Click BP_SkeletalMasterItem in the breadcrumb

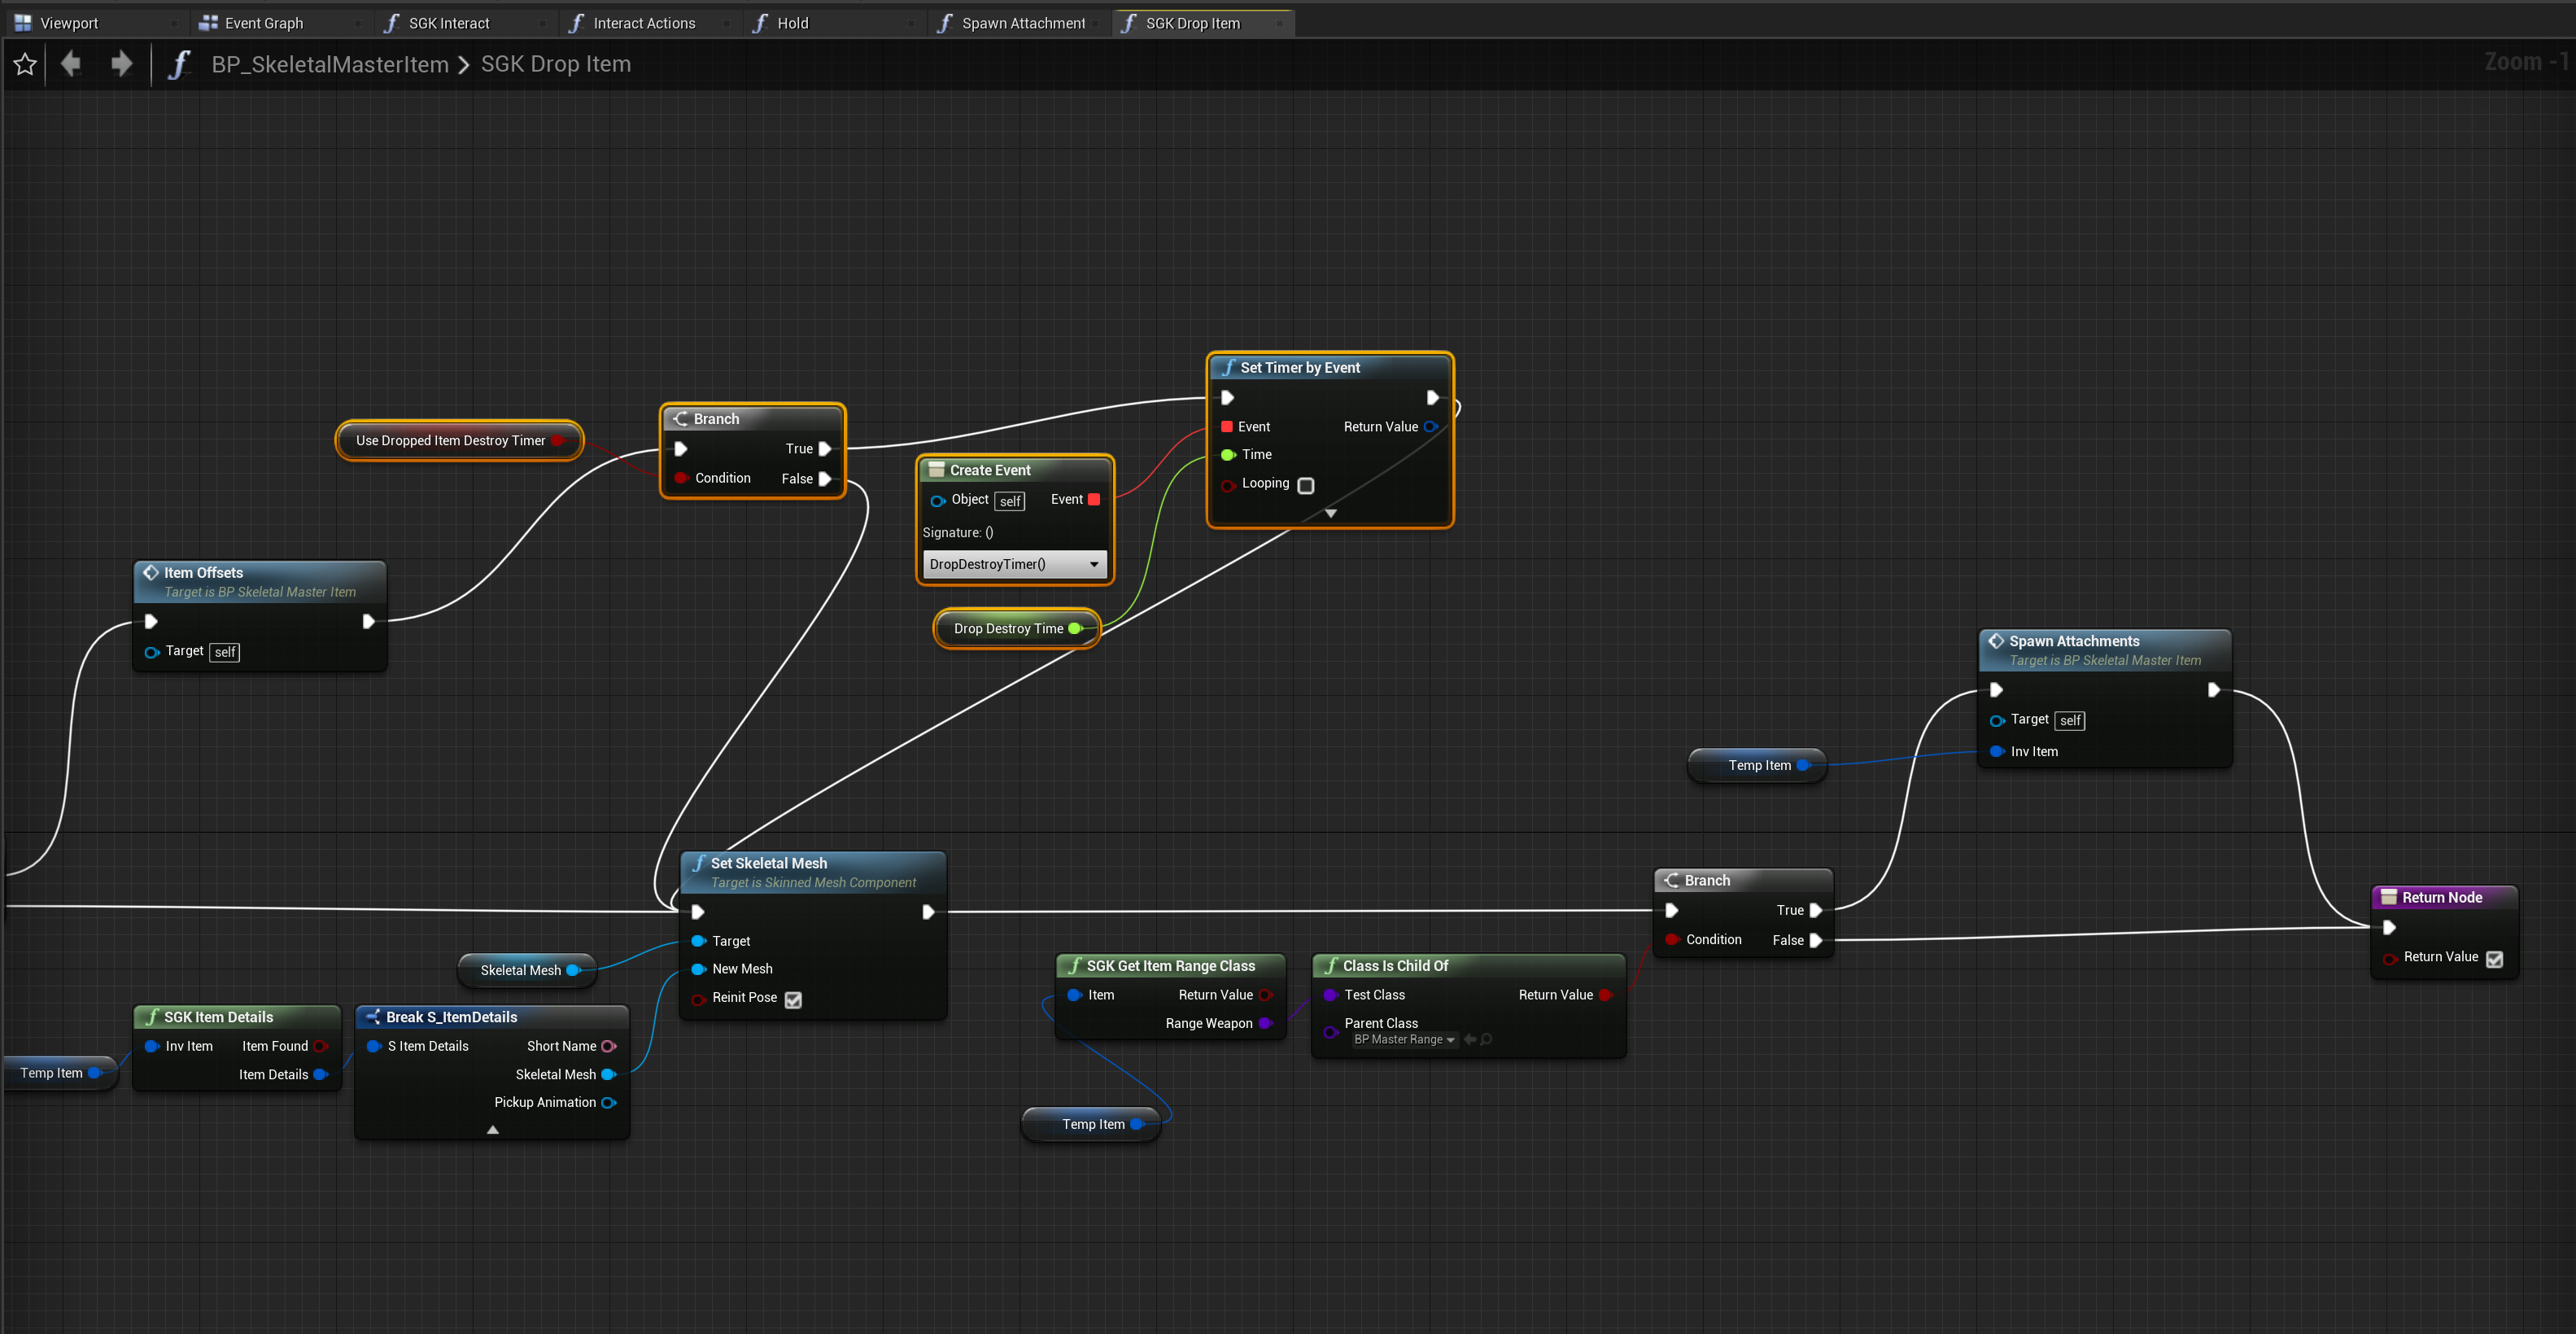(330, 65)
